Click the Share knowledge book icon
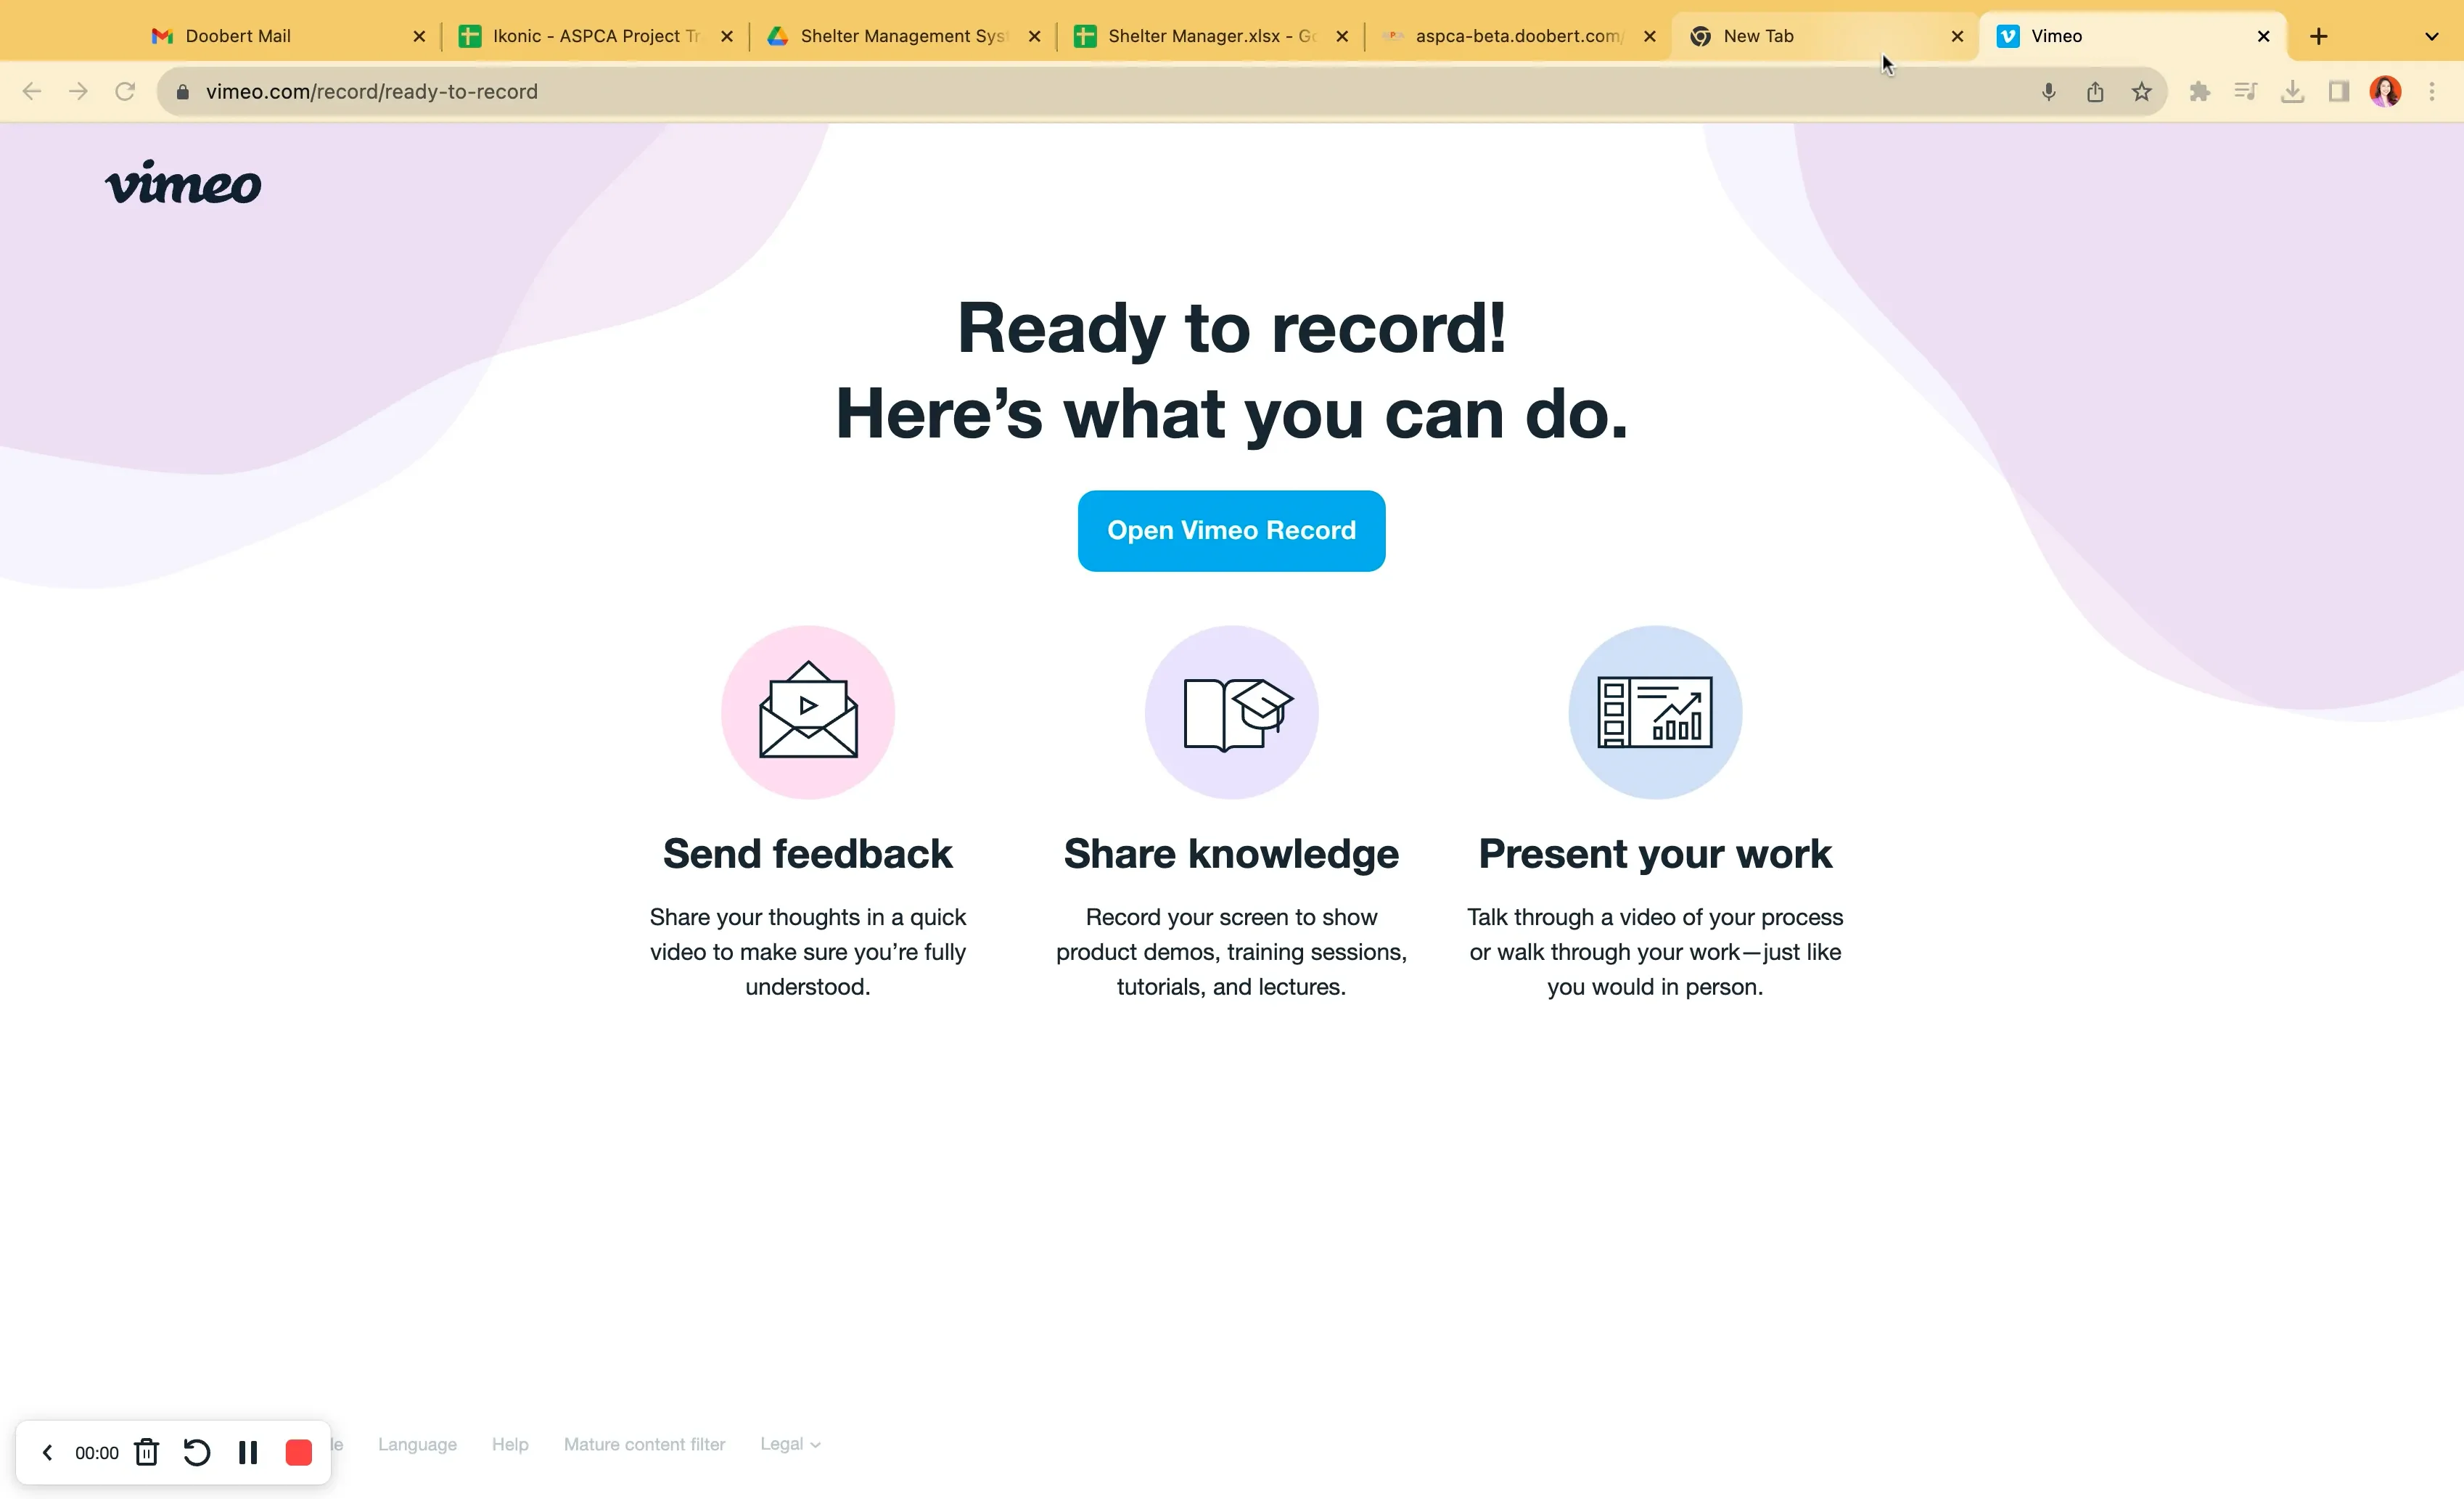 (x=1231, y=712)
